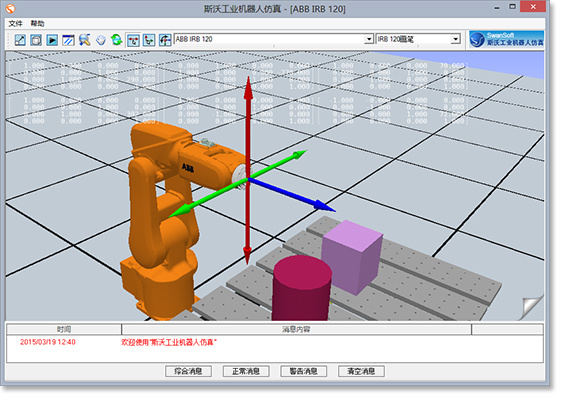
Task: Click the page curl corner icon
Action: 532,308
